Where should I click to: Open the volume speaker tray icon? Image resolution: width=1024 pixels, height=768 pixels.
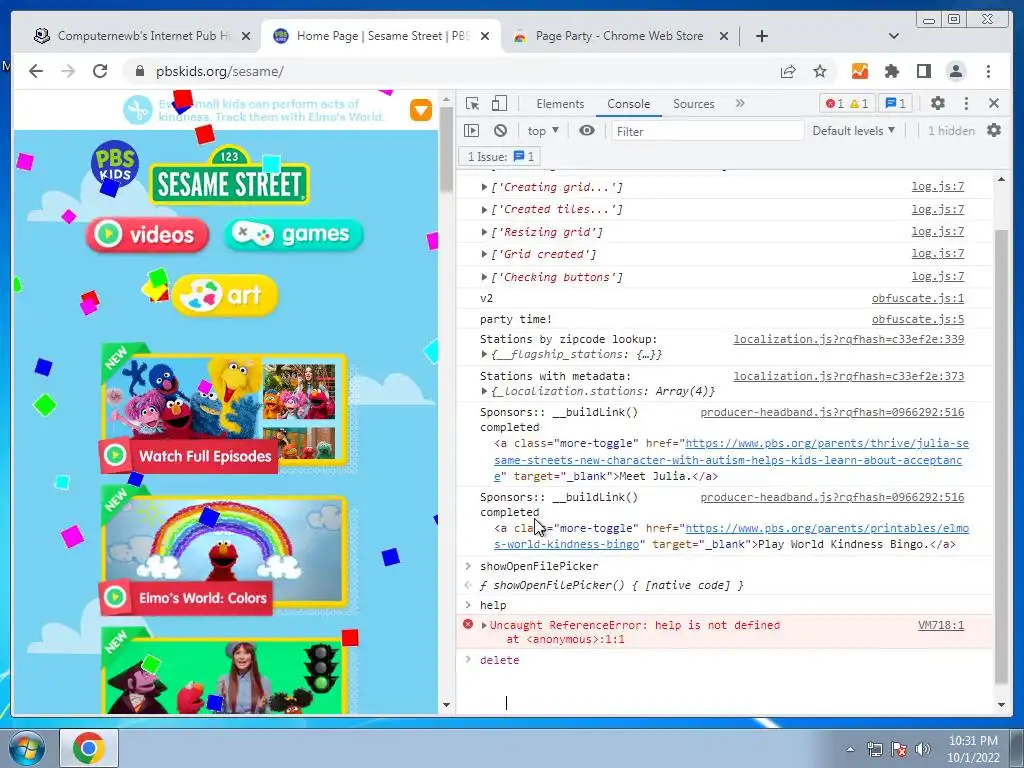click(x=923, y=749)
